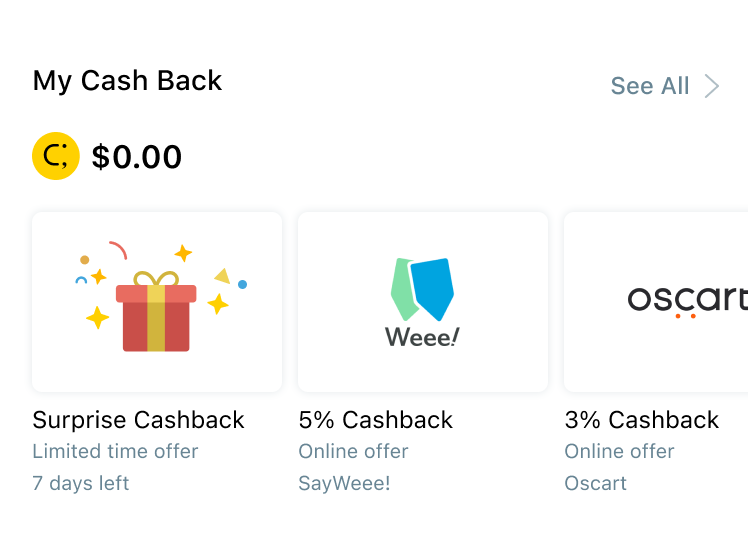
Task: Click the $0.00 cash back balance
Action: (137, 157)
